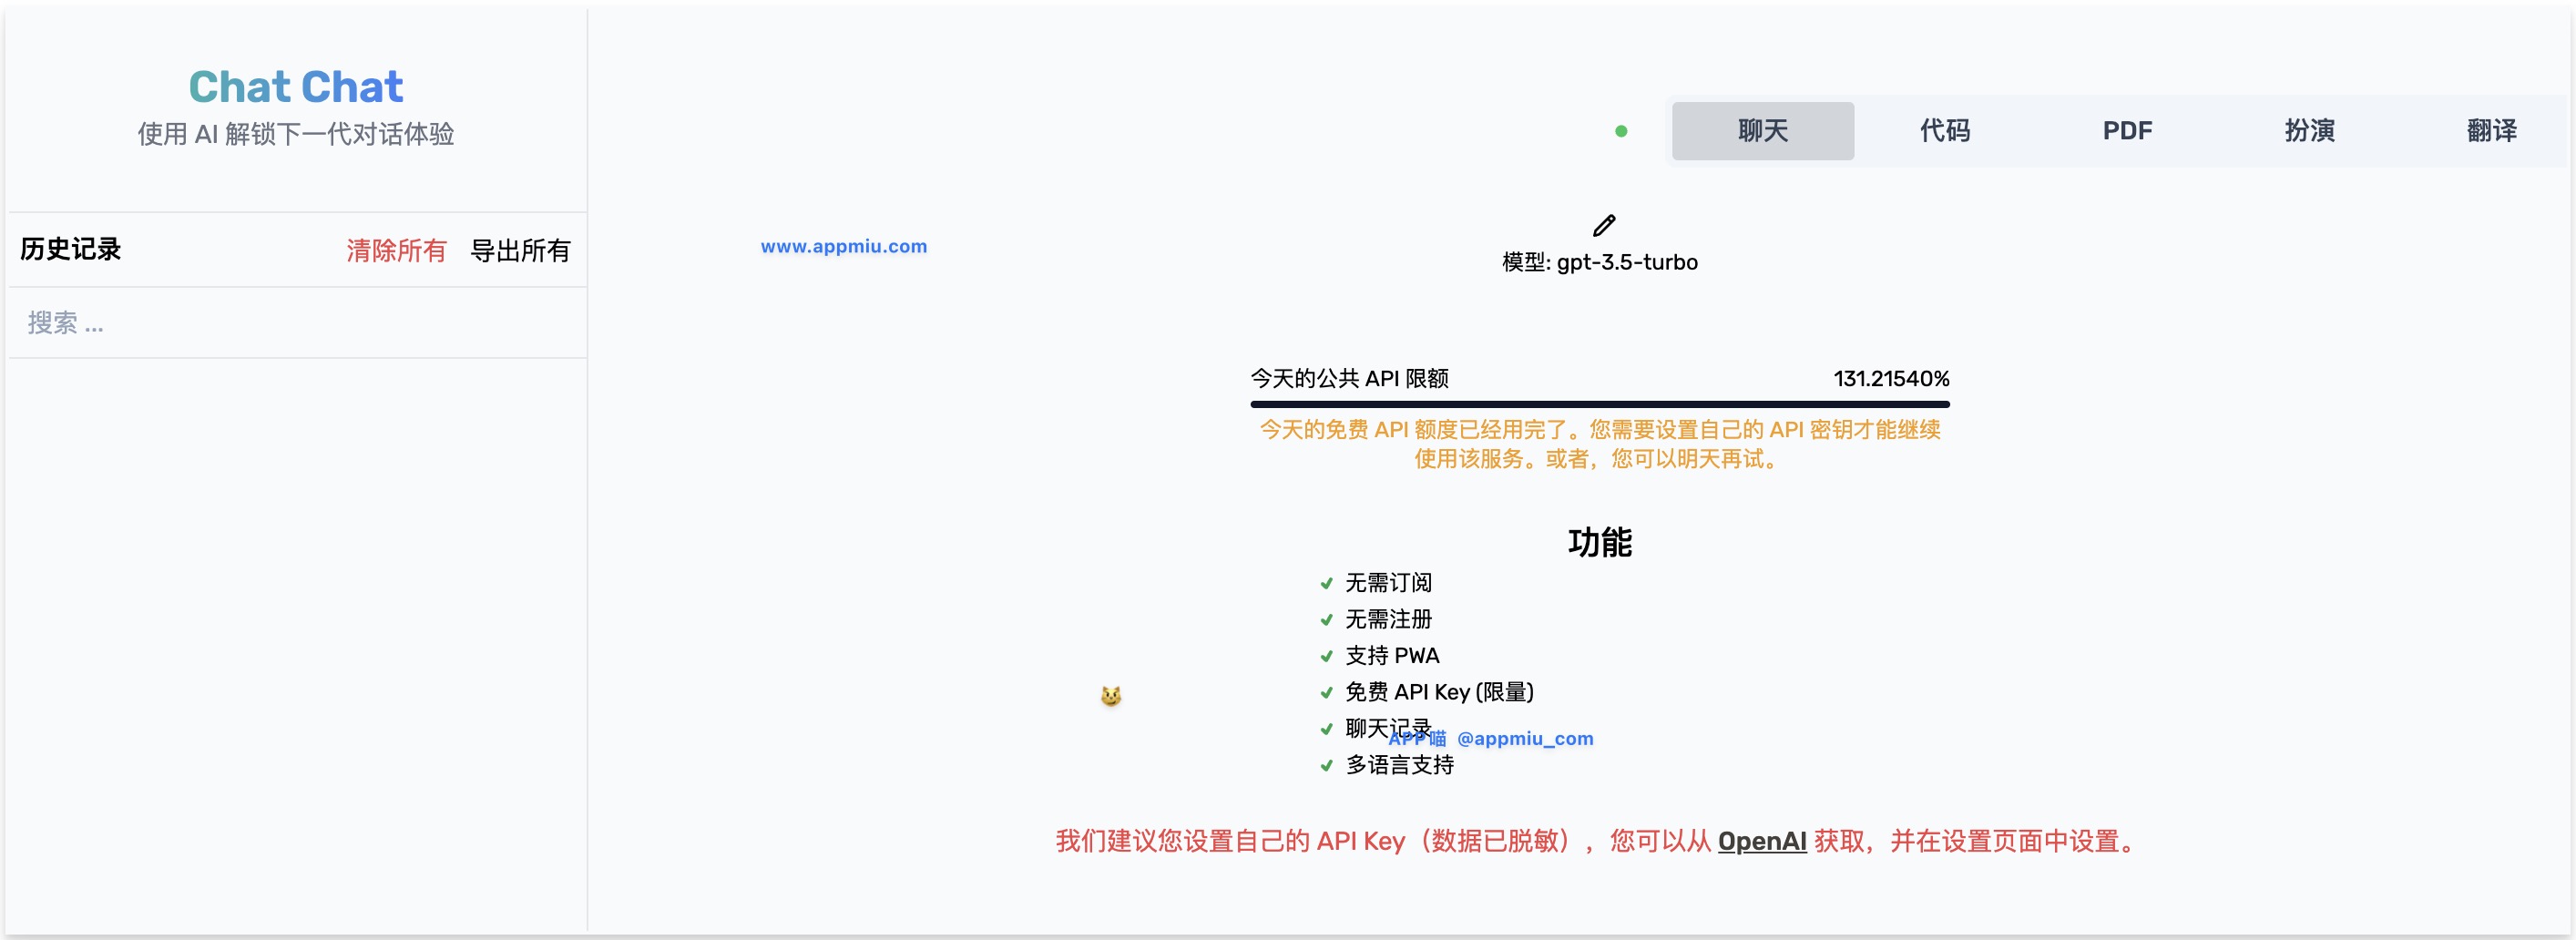Open the 翻译 tab

pos(2491,131)
